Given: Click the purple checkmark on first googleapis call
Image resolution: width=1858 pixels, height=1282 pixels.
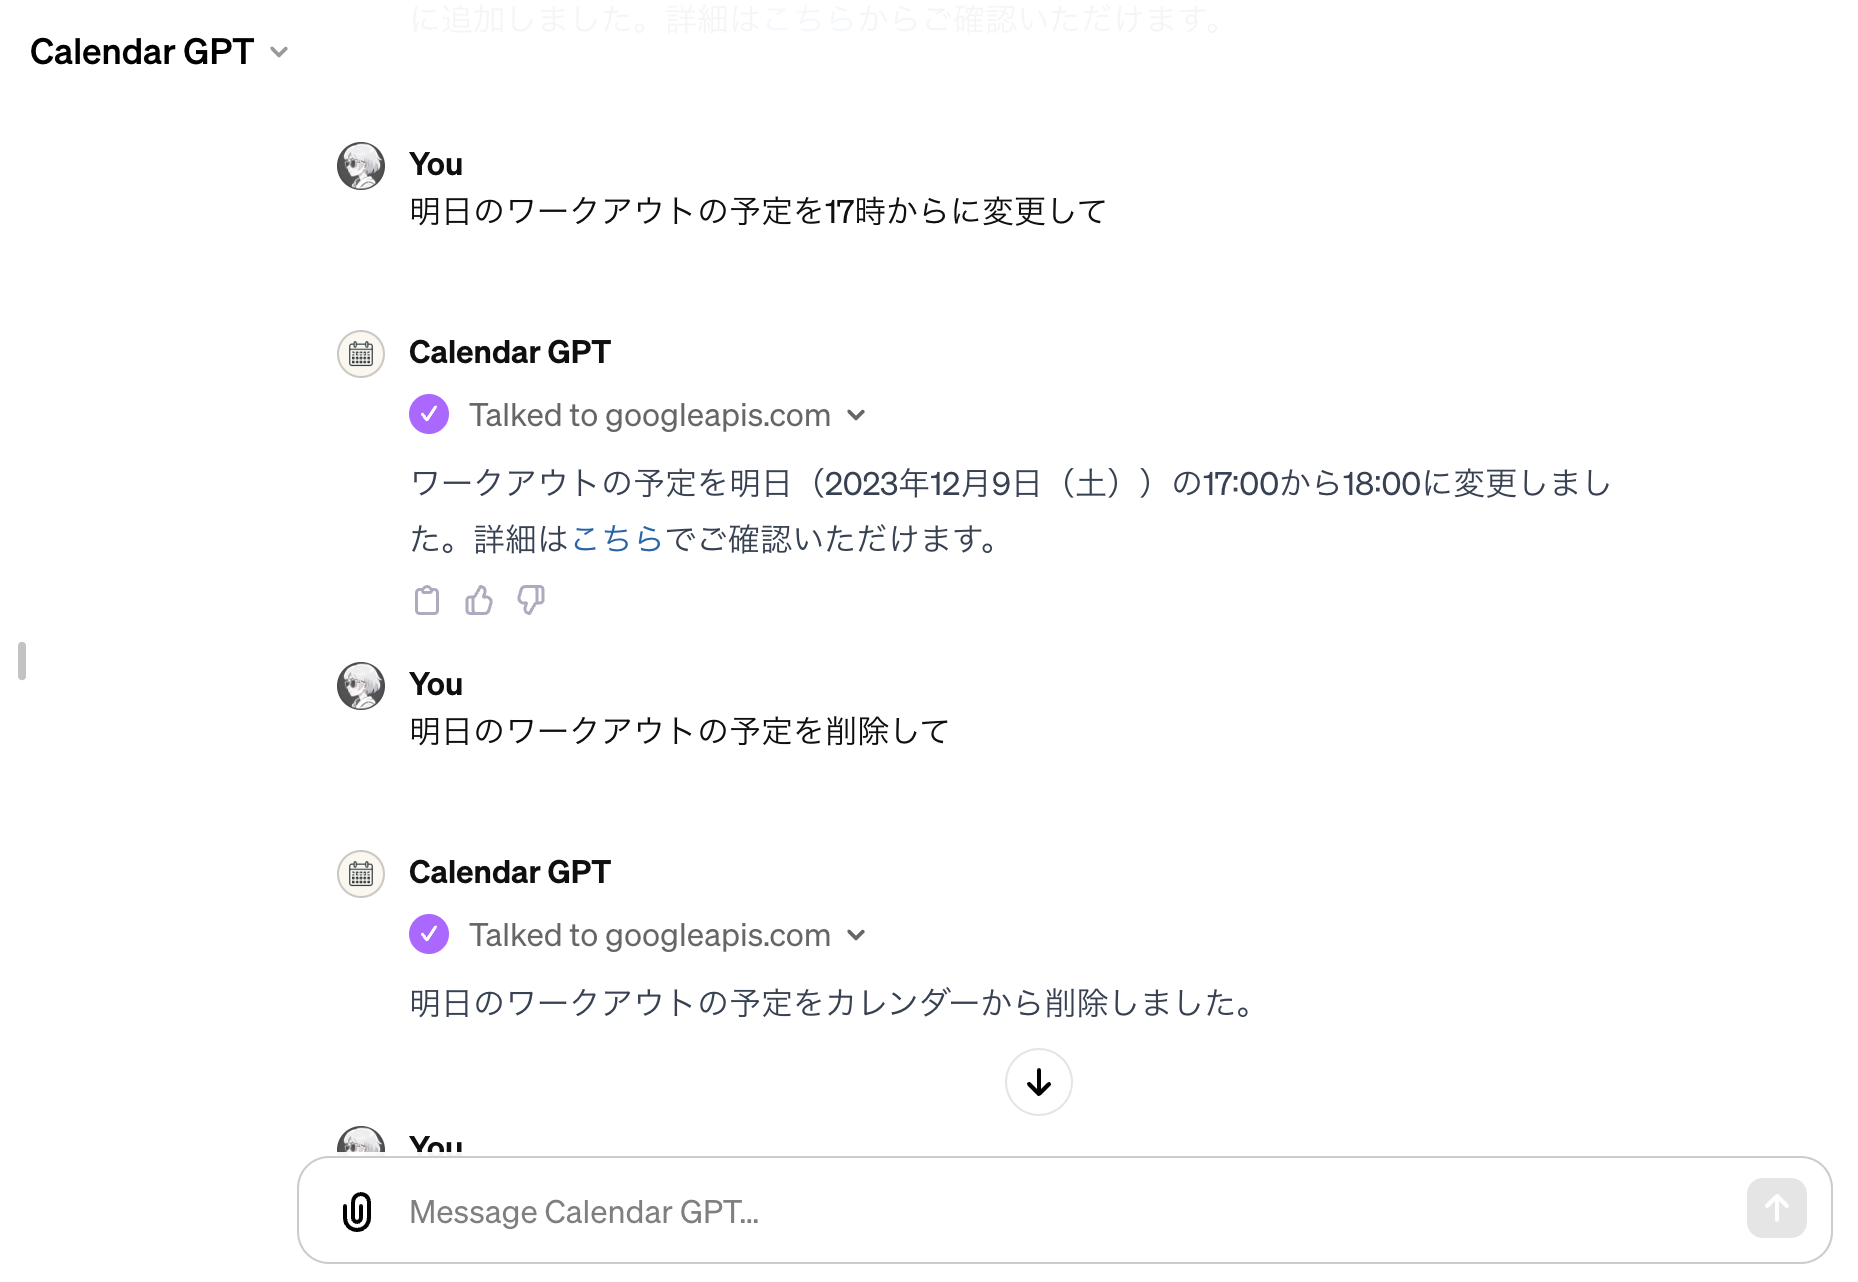Looking at the screenshot, I should (x=429, y=414).
